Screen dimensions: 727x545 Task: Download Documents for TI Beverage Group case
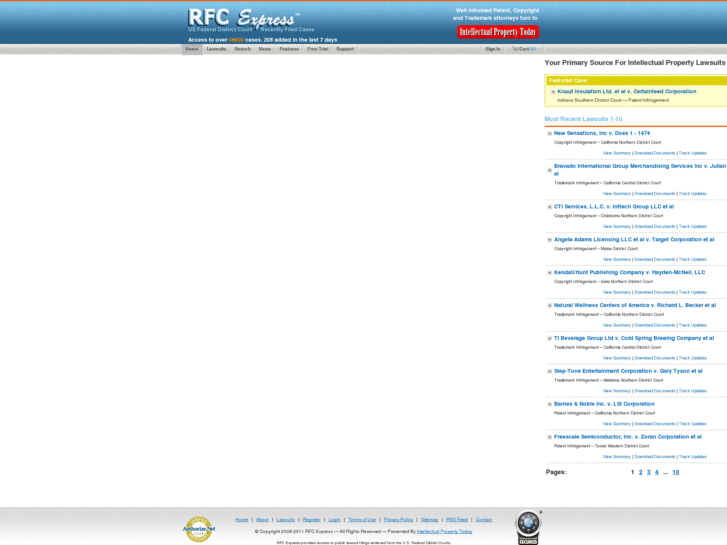pyautogui.click(x=655, y=359)
